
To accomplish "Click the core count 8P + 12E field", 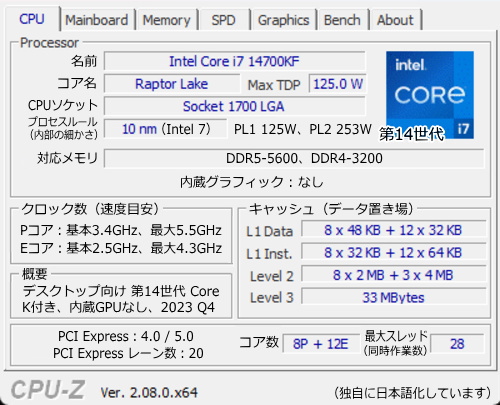I will pyautogui.click(x=321, y=344).
